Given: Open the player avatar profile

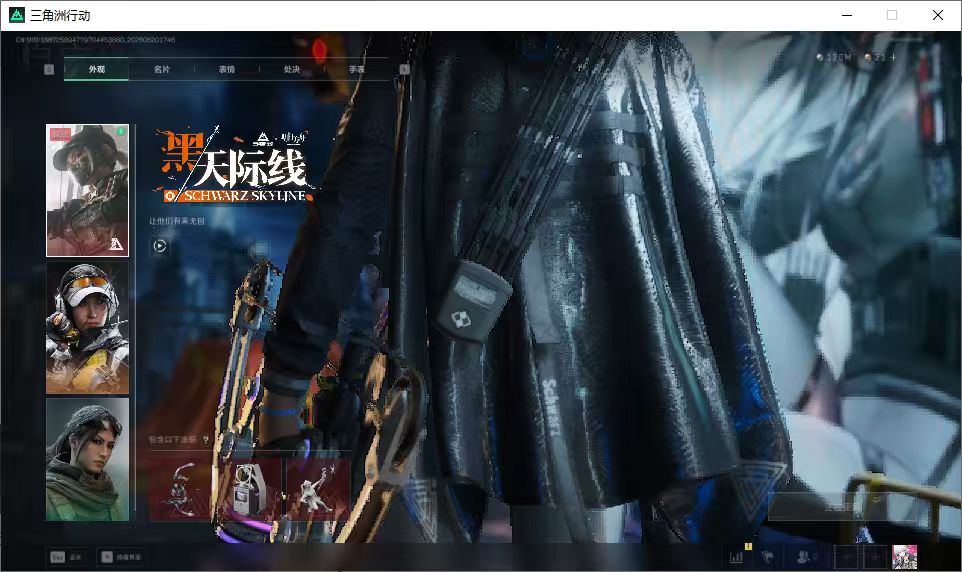Looking at the screenshot, I should pyautogui.click(x=904, y=557).
